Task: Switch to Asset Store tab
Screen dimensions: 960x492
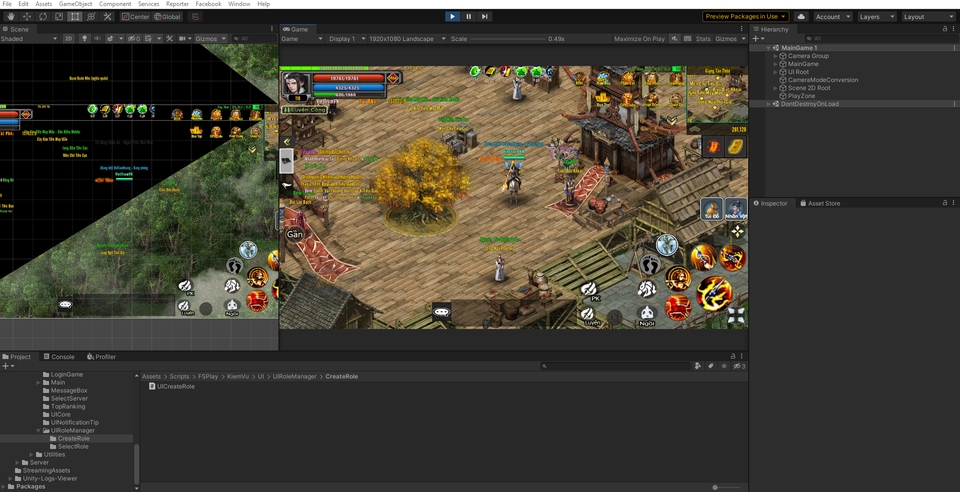Action: [x=820, y=203]
